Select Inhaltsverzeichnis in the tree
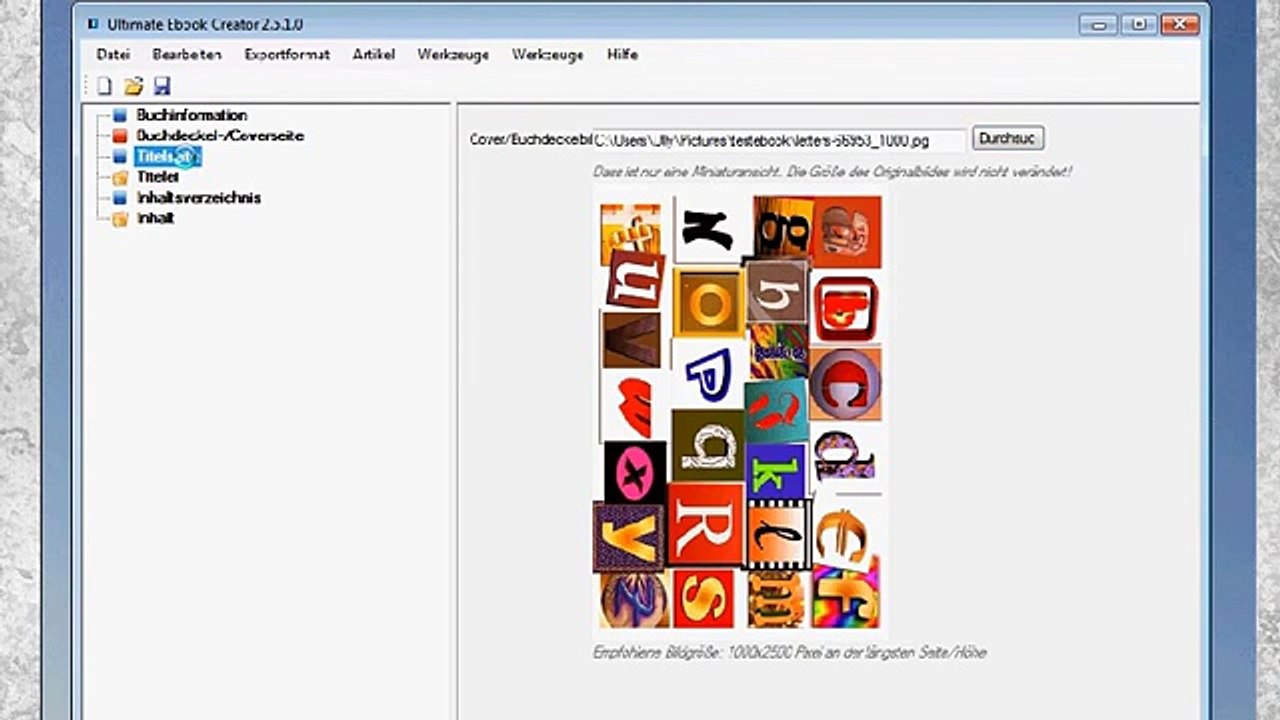 tap(199, 197)
